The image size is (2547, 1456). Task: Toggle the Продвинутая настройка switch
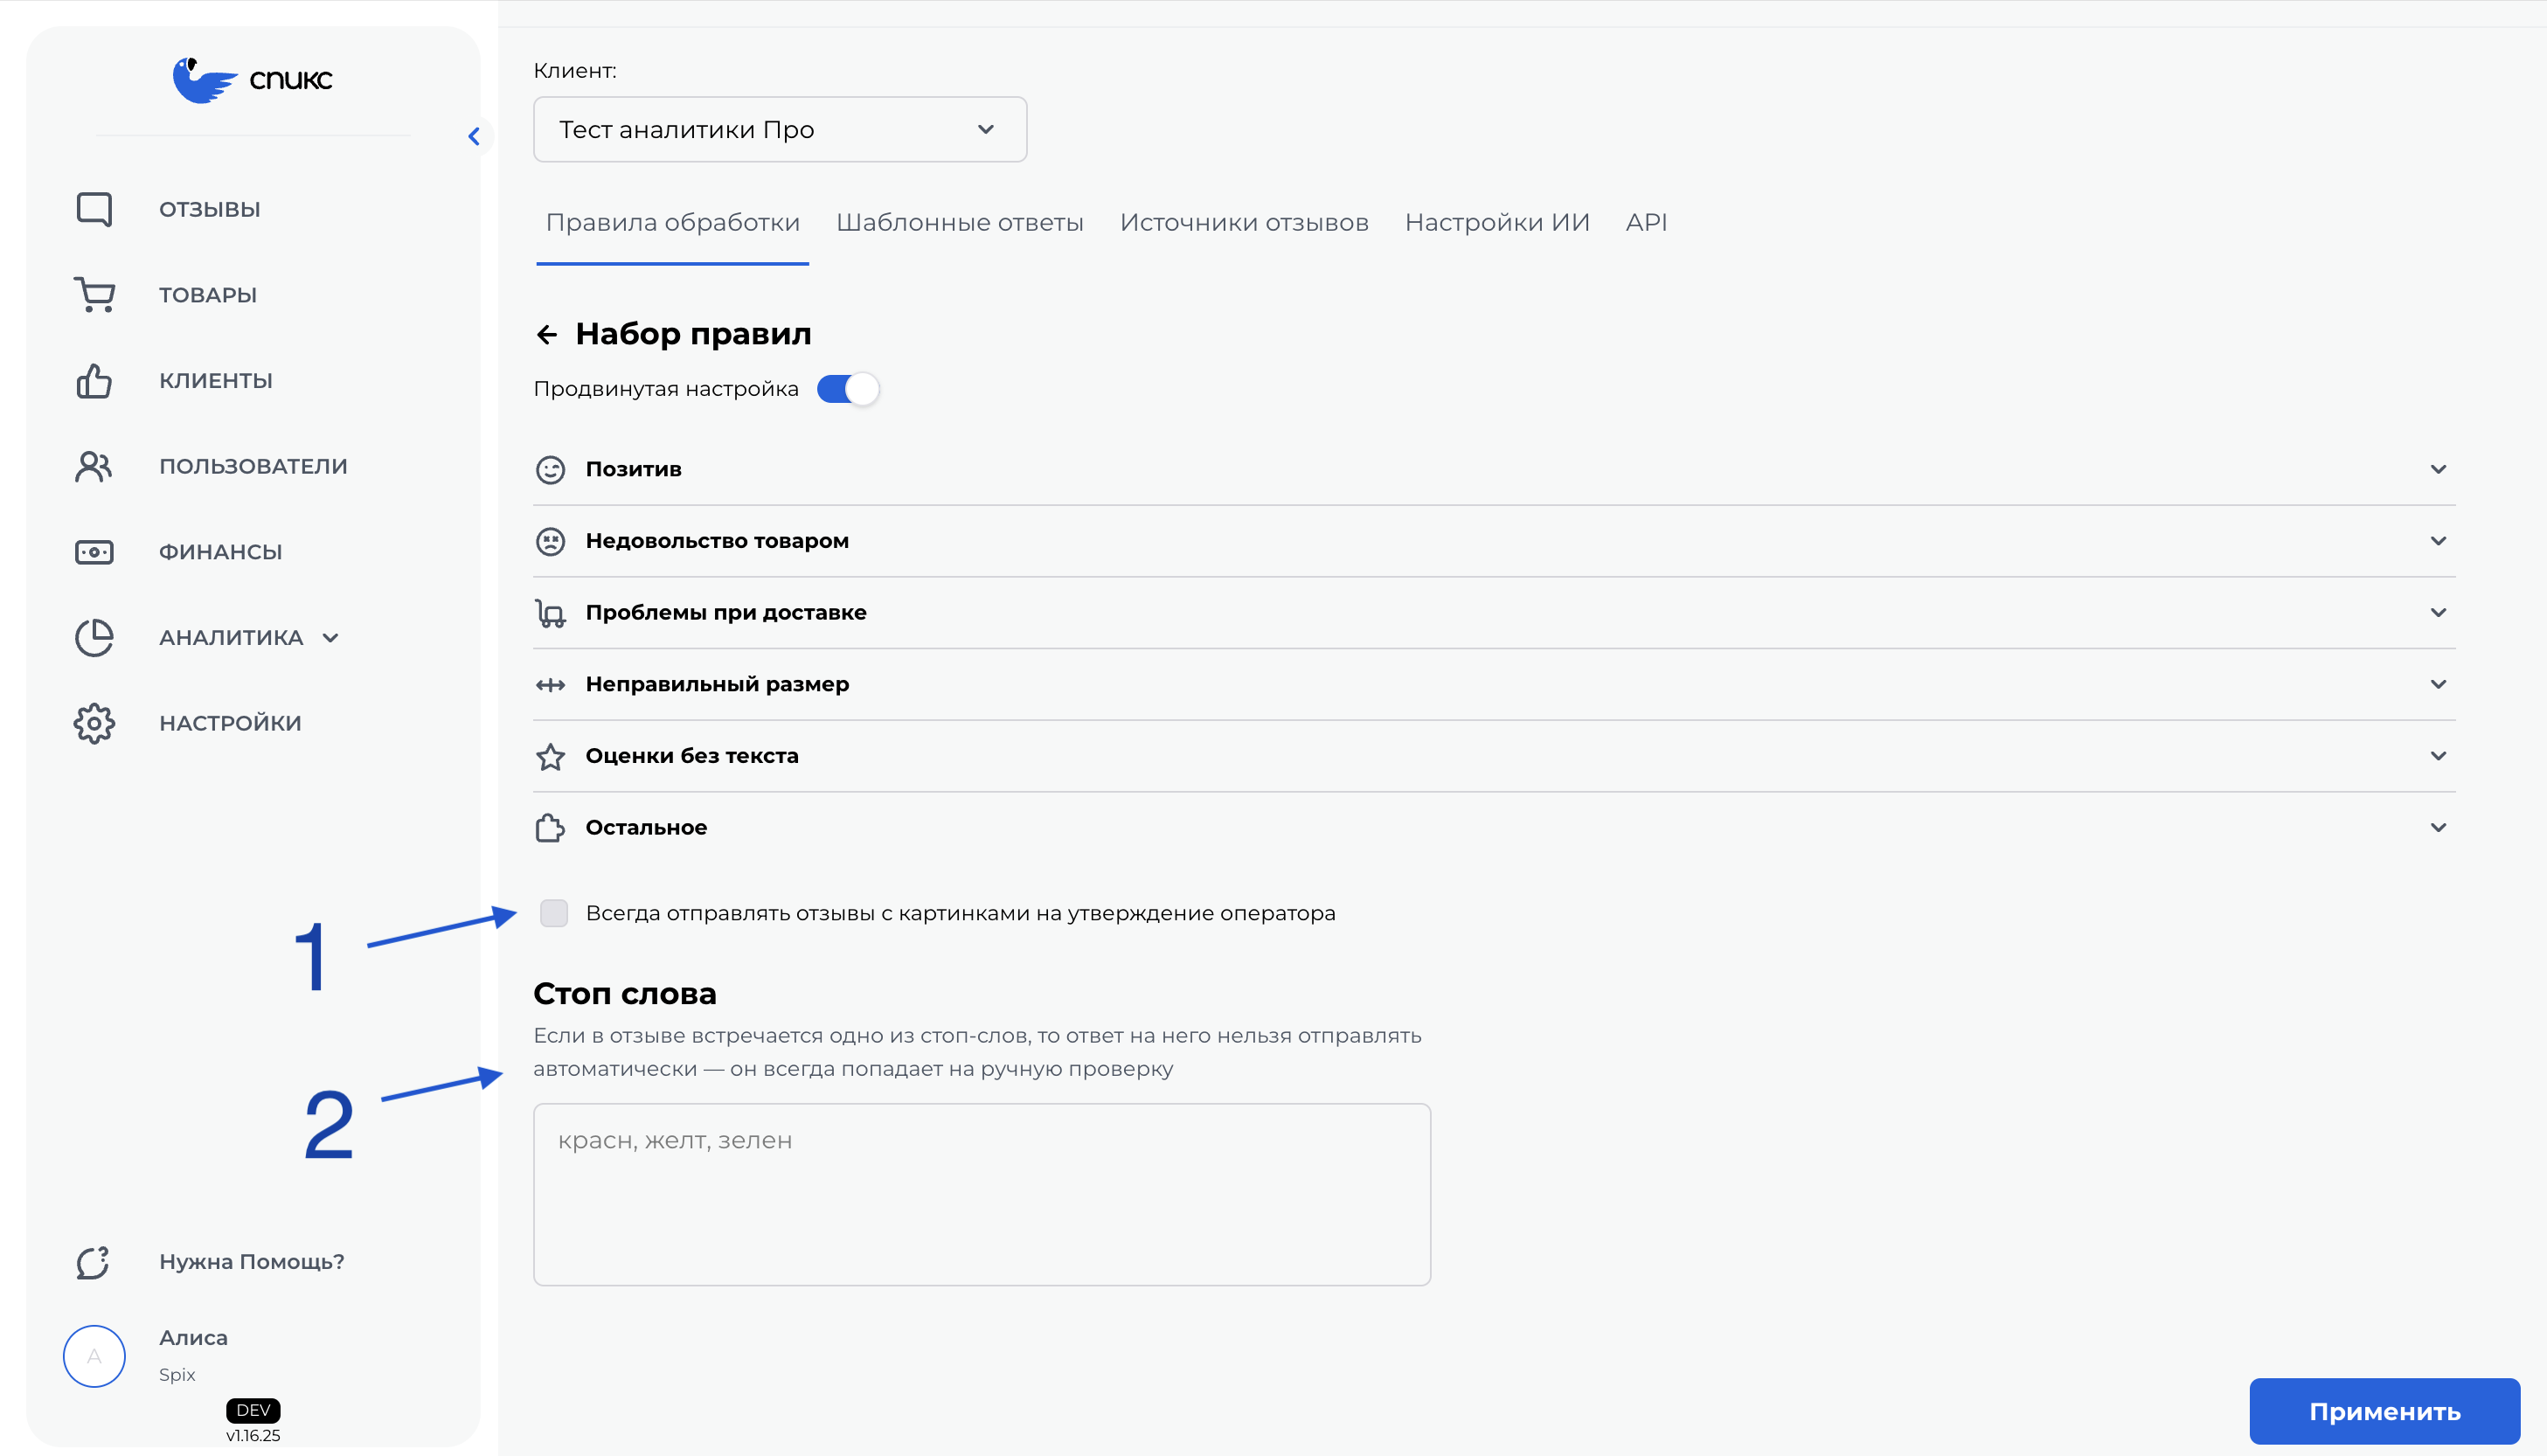847,389
